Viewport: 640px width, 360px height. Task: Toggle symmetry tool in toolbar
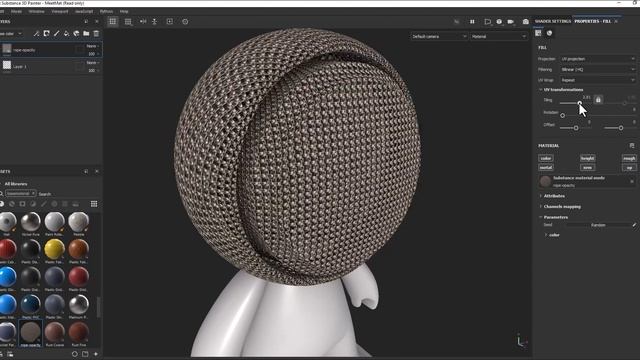143,21
